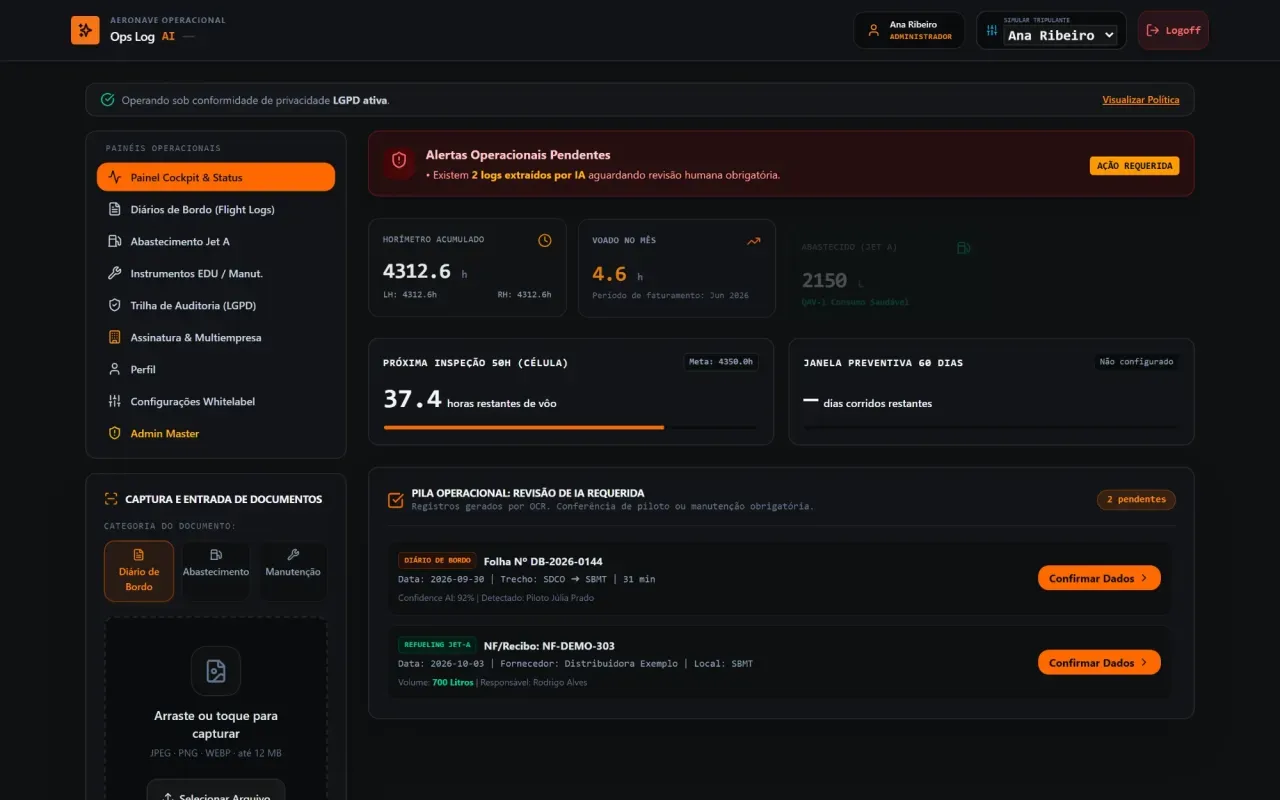Click the Meta: 4350.0h label
1280x800 pixels.
(721, 361)
